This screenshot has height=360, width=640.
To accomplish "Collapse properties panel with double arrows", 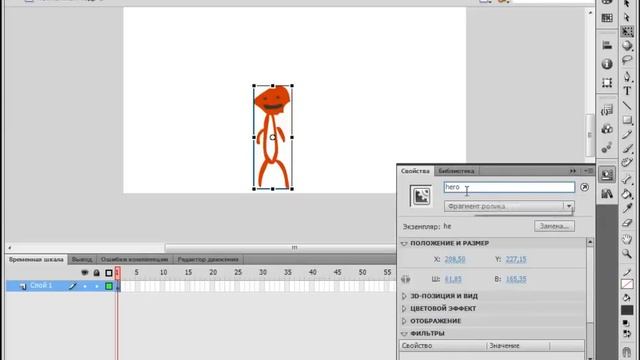I will 573,171.
